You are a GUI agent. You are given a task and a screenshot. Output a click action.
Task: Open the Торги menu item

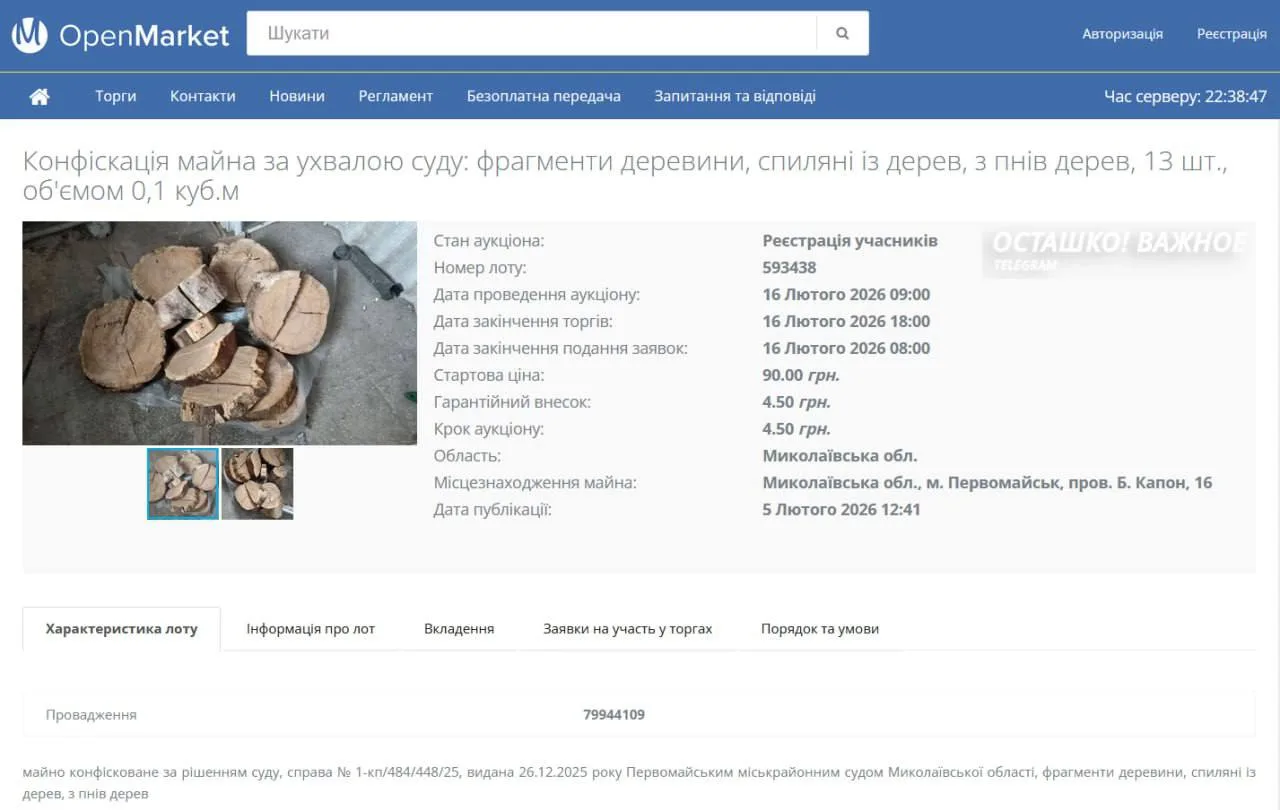click(x=116, y=96)
